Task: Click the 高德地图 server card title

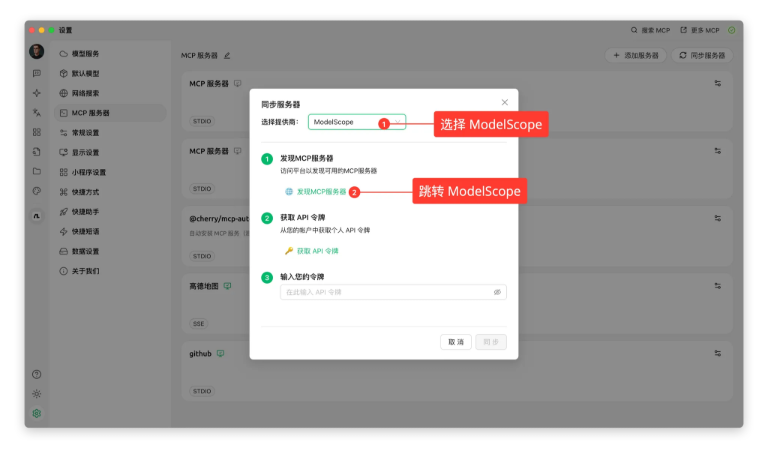Action: pyautogui.click(x=204, y=286)
